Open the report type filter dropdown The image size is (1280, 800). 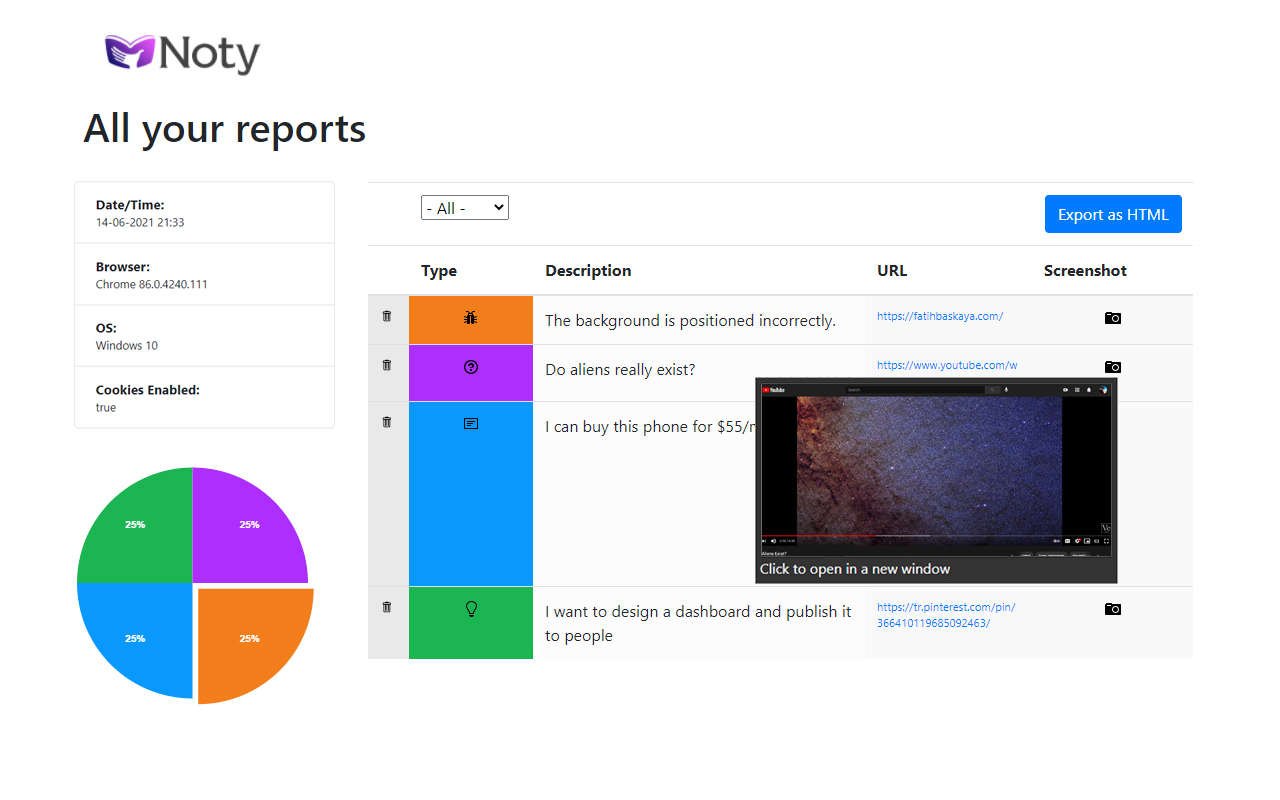pyautogui.click(x=464, y=208)
